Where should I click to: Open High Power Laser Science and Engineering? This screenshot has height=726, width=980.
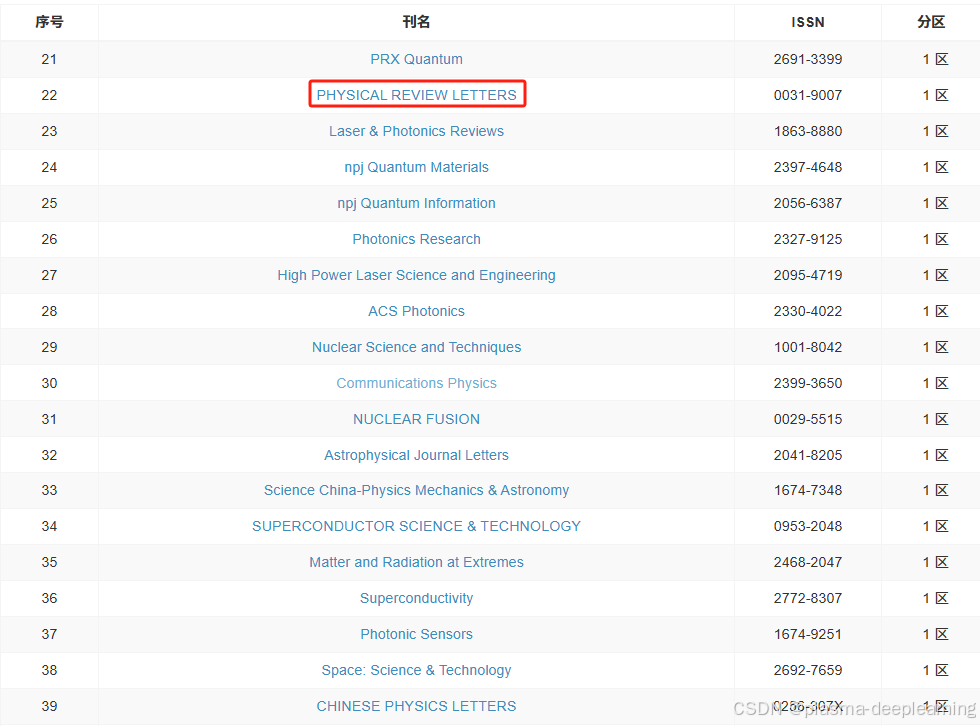click(416, 276)
